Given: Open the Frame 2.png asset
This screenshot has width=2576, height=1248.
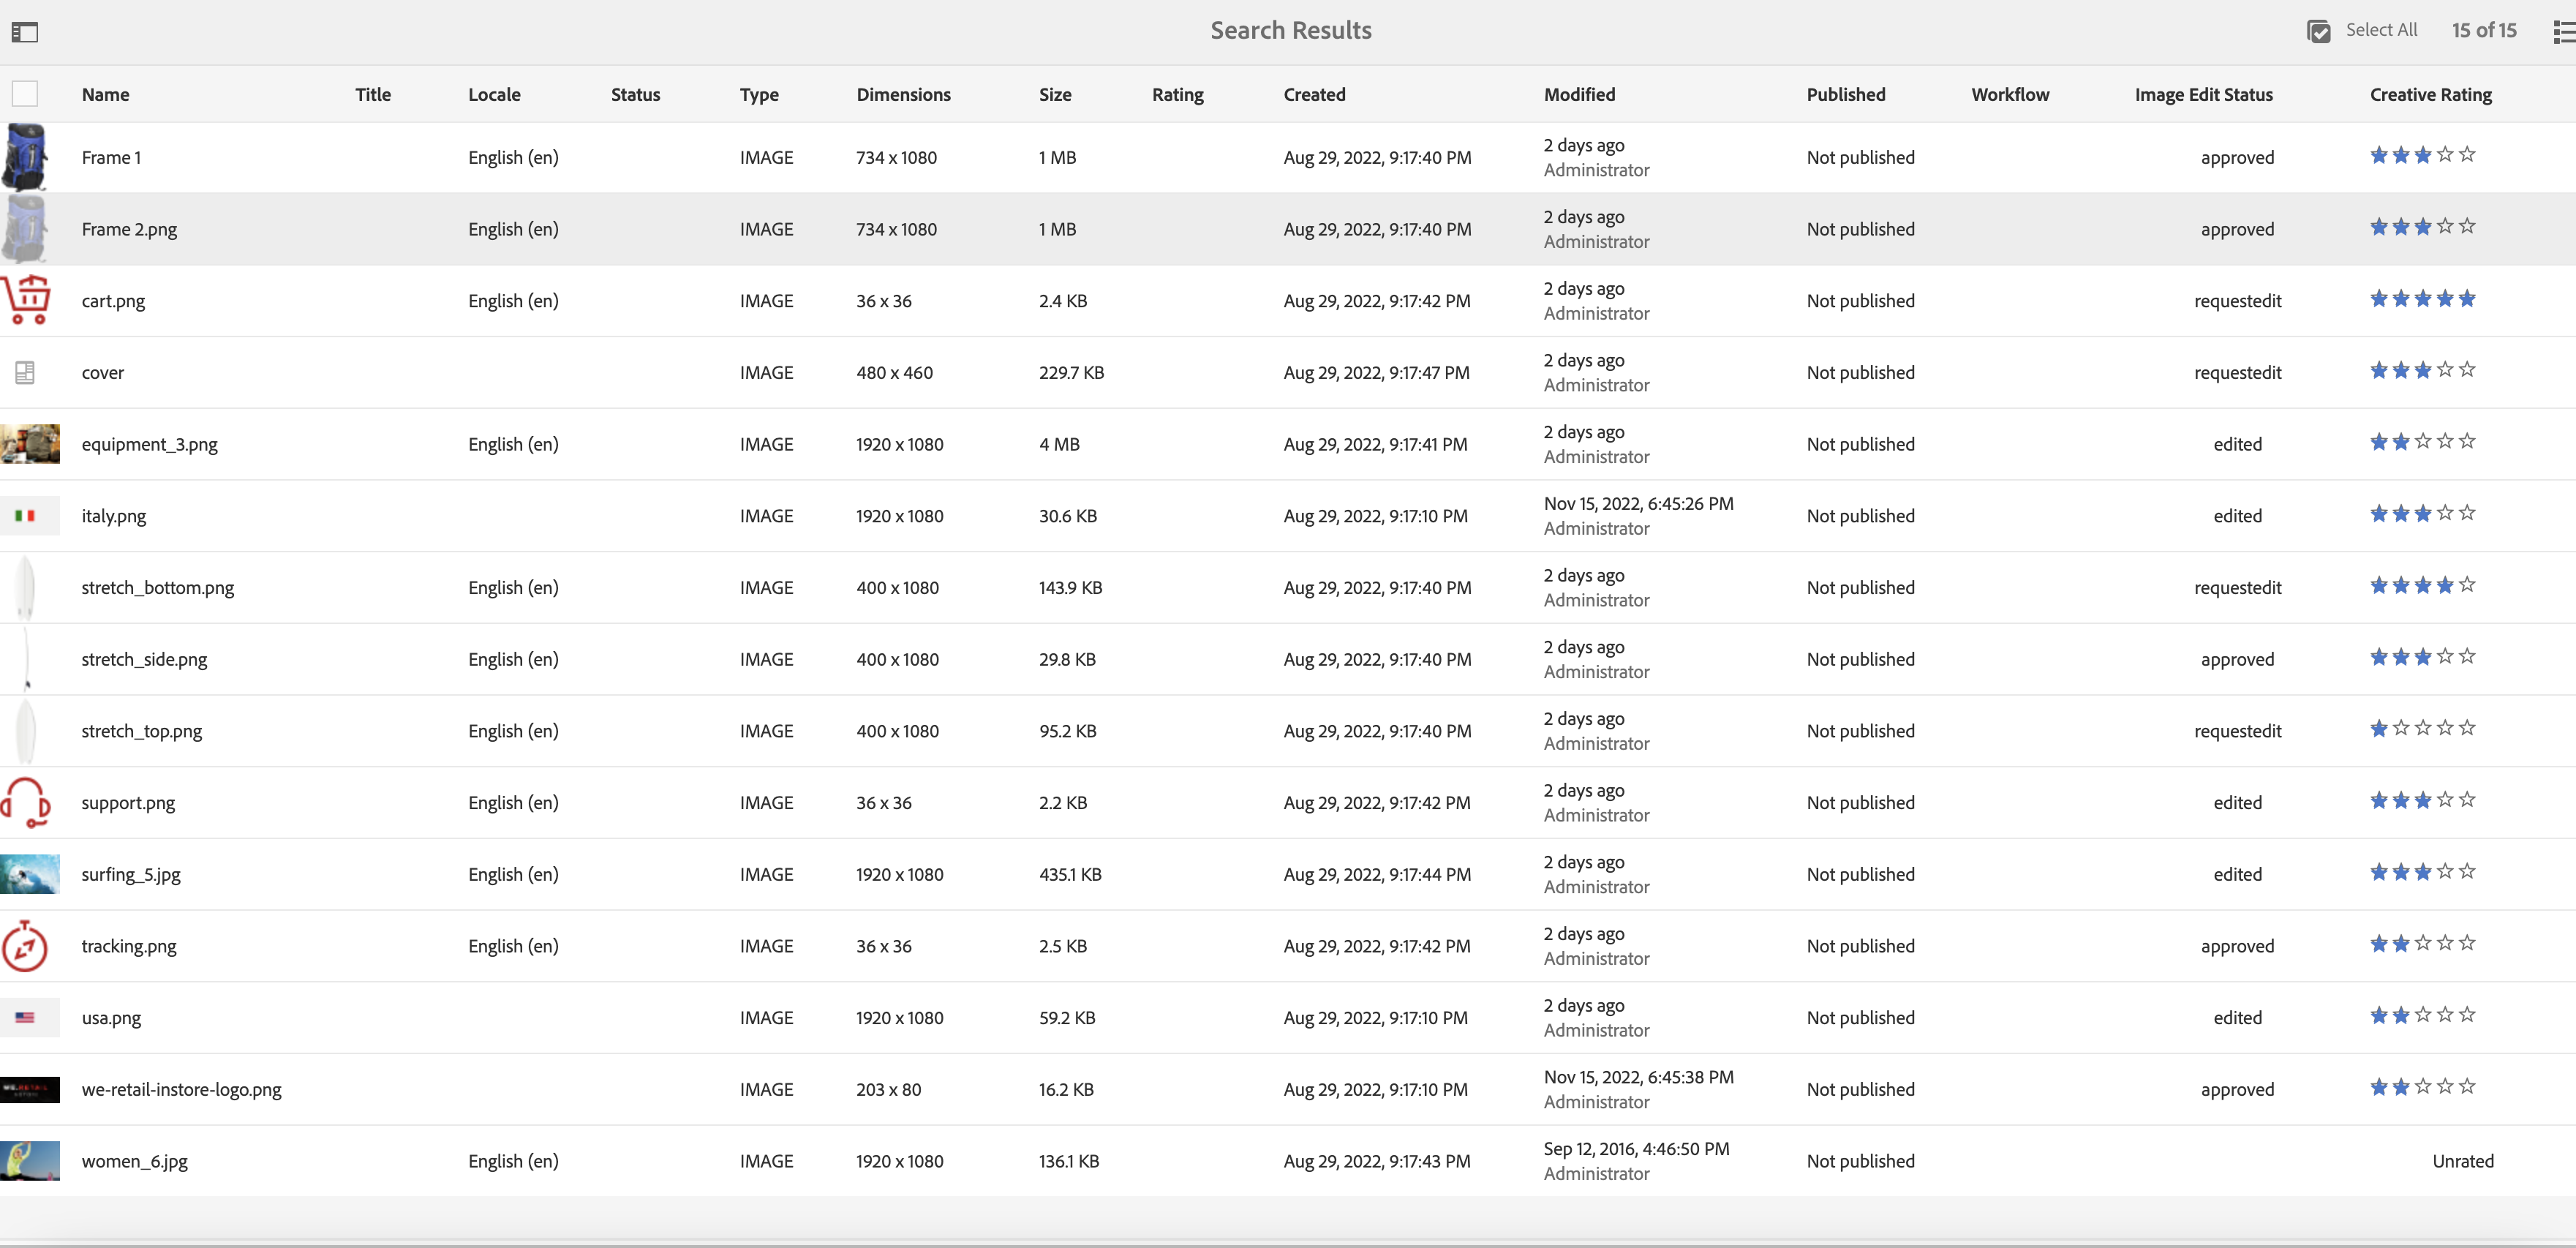Looking at the screenshot, I should pyautogui.click(x=129, y=229).
